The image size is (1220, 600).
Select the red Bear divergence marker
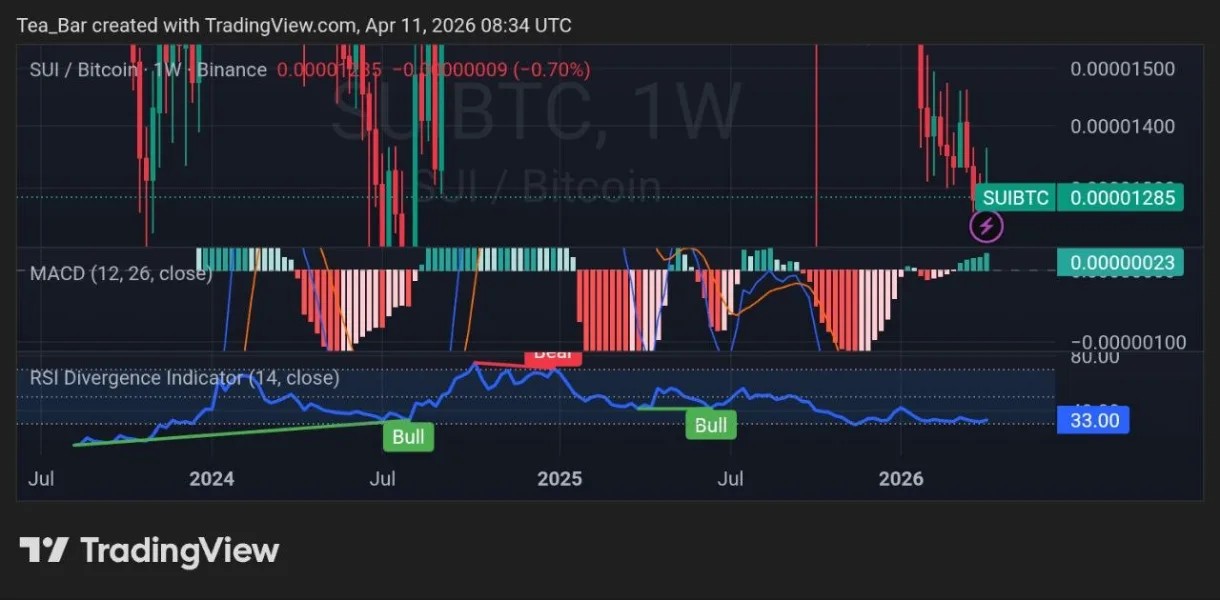pyautogui.click(x=553, y=355)
